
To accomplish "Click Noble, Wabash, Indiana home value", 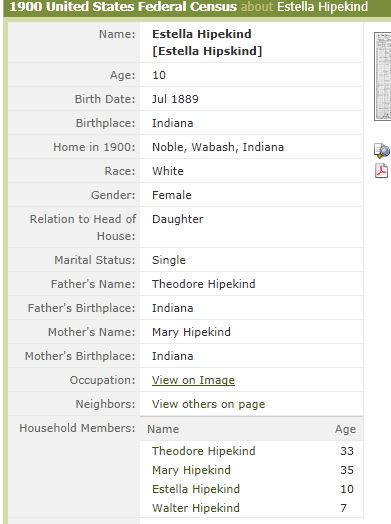I will pos(218,147).
